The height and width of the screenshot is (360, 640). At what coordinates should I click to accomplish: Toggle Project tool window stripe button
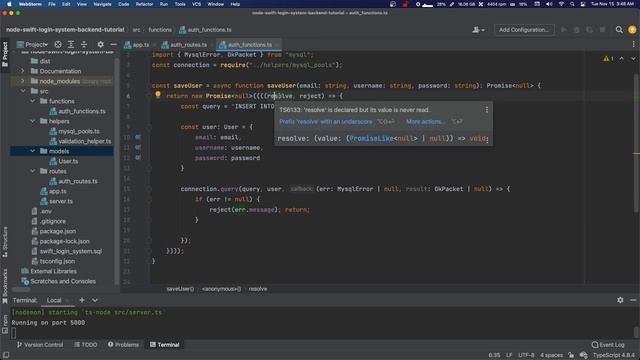[x=5, y=54]
